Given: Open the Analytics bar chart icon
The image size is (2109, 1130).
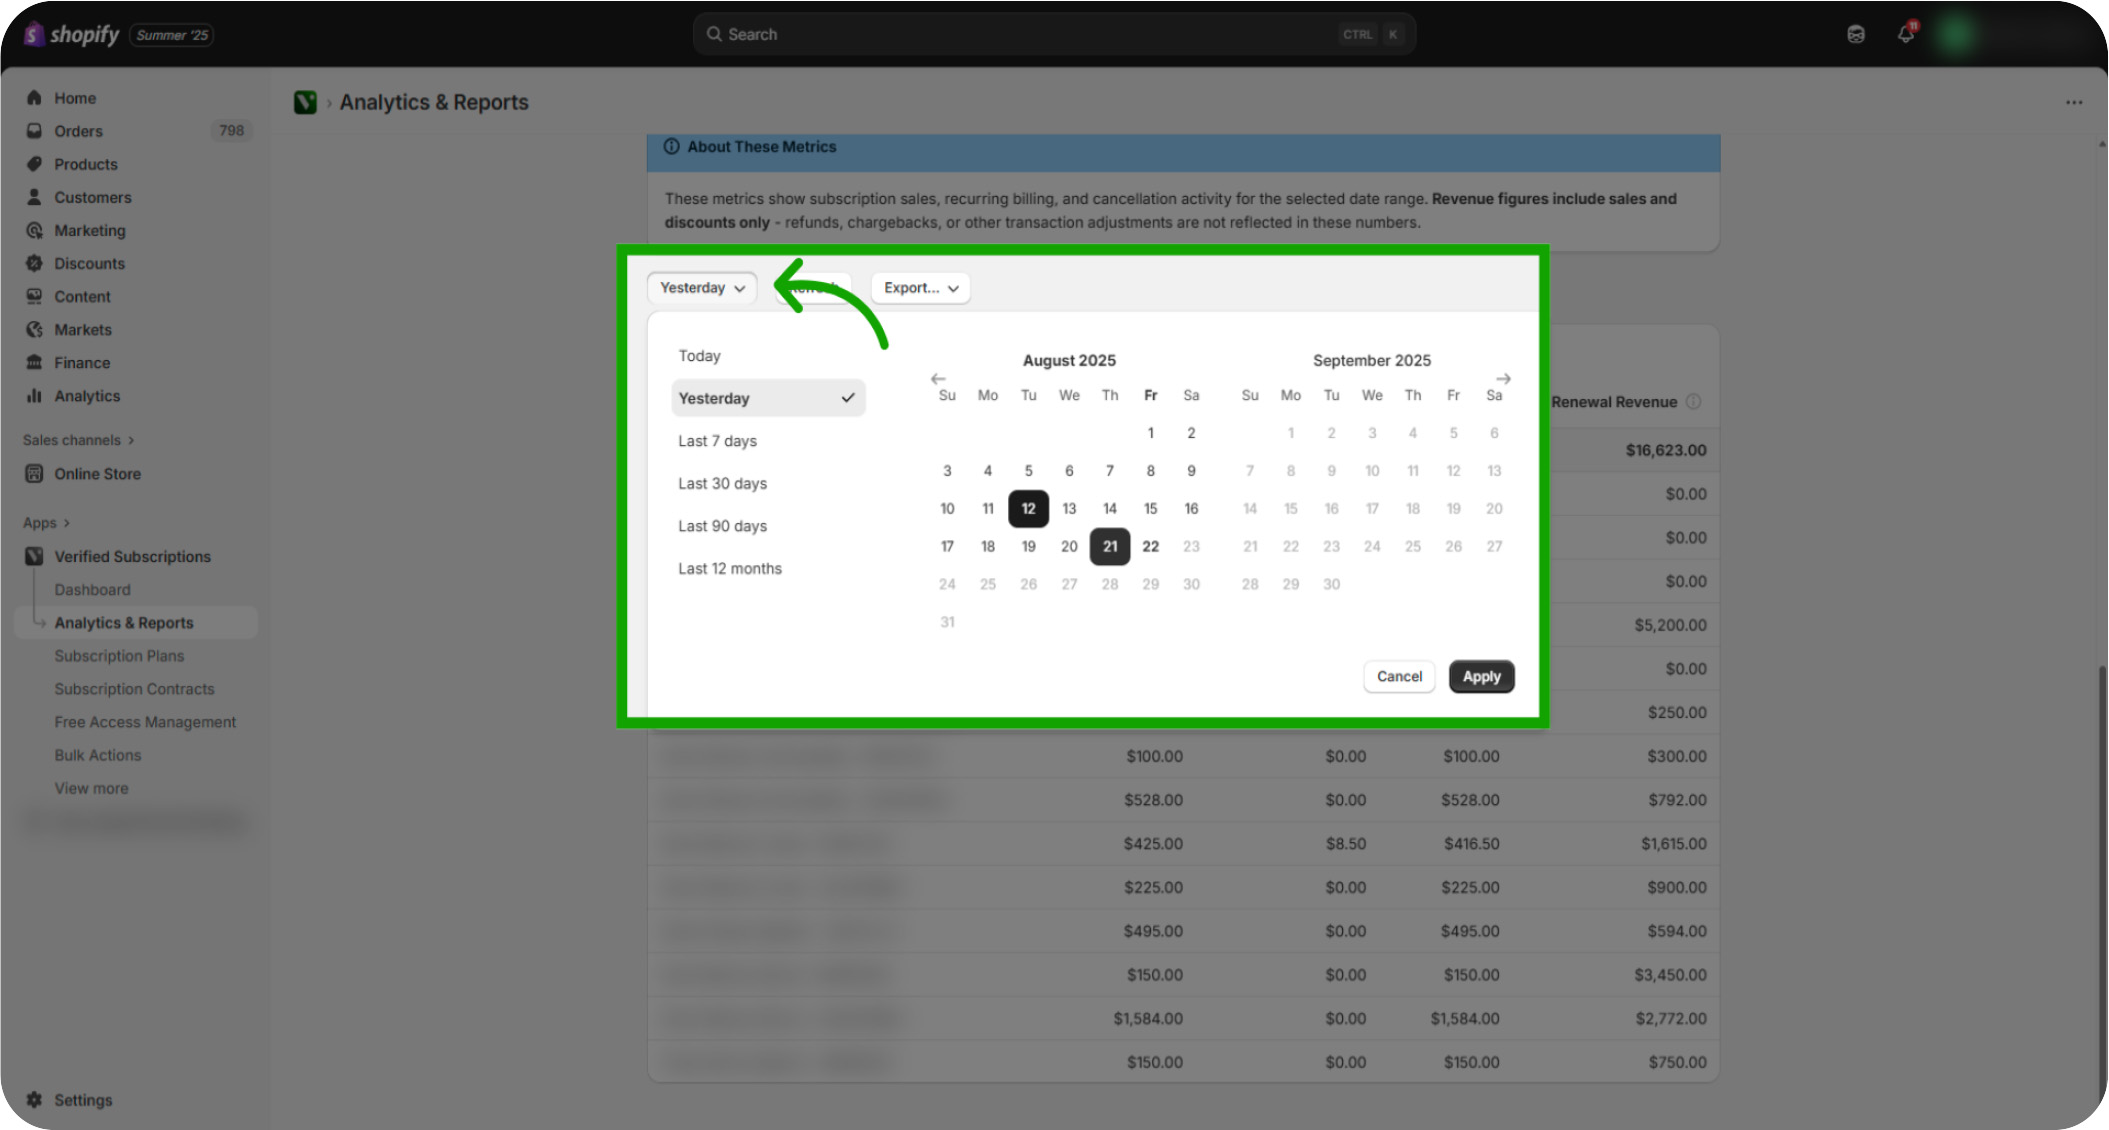Looking at the screenshot, I should [34, 395].
